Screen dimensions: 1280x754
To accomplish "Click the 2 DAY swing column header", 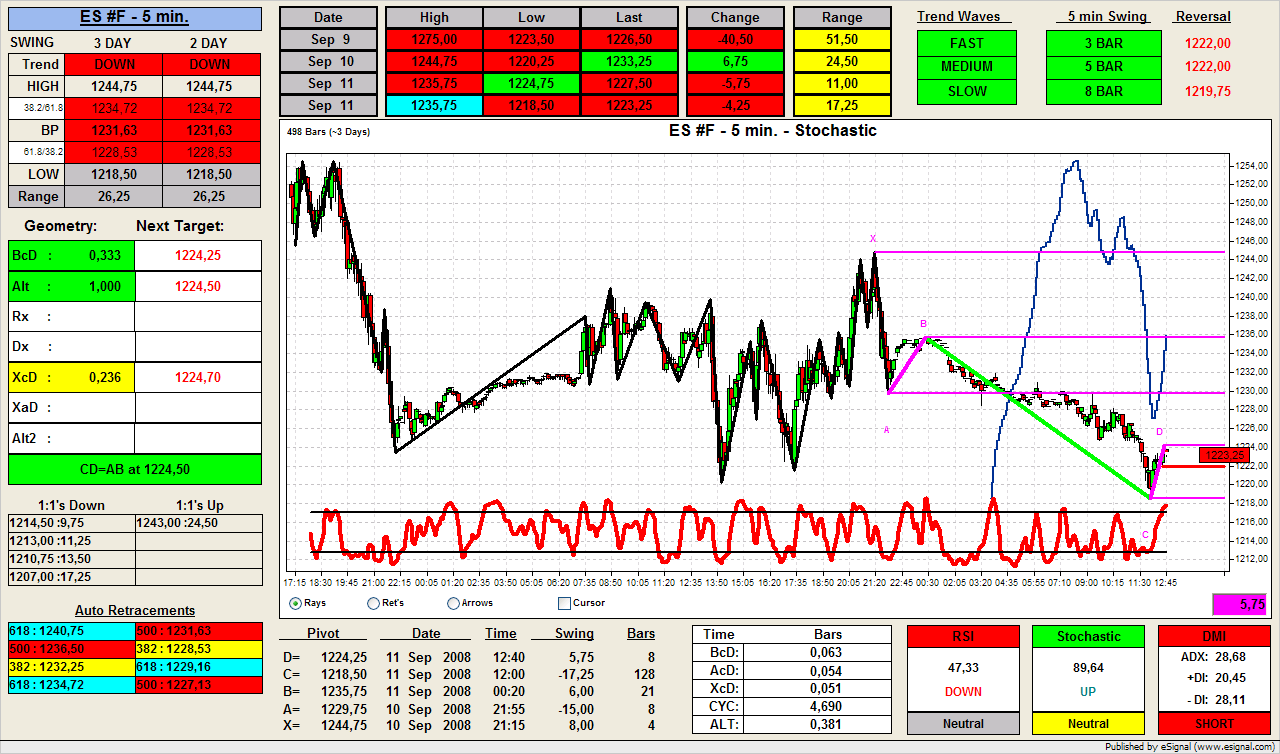I will tap(208, 42).
